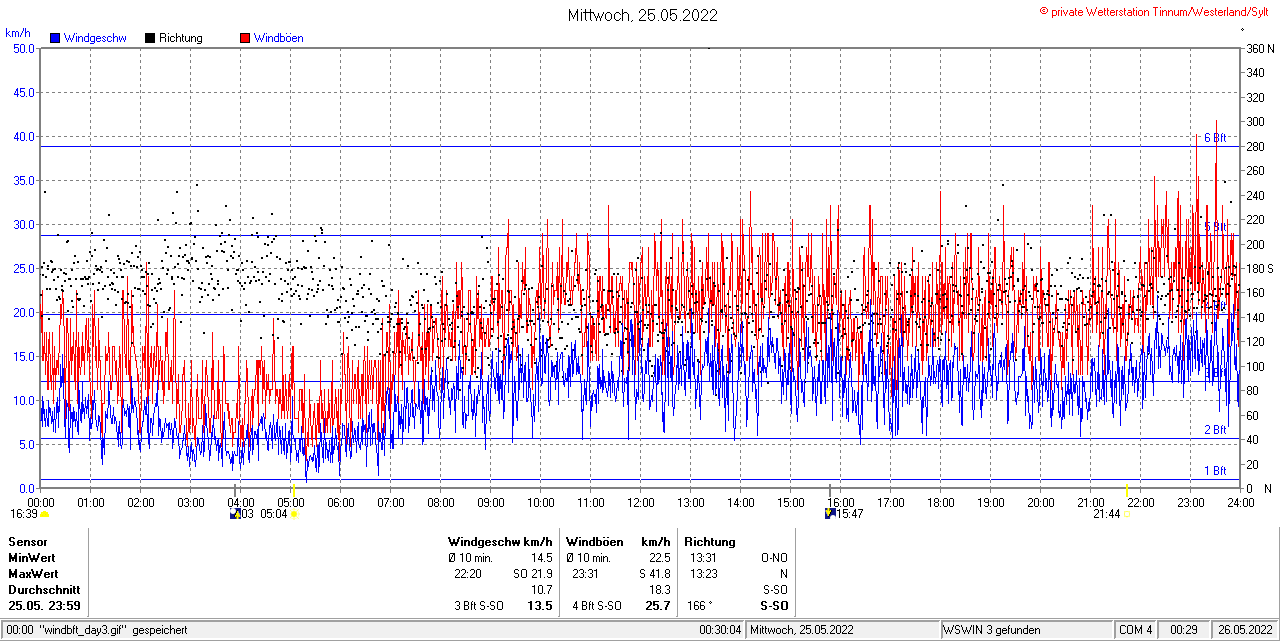
Task: Click the status bar date Mittwoch, 25.05.2022
Action: coord(802,630)
